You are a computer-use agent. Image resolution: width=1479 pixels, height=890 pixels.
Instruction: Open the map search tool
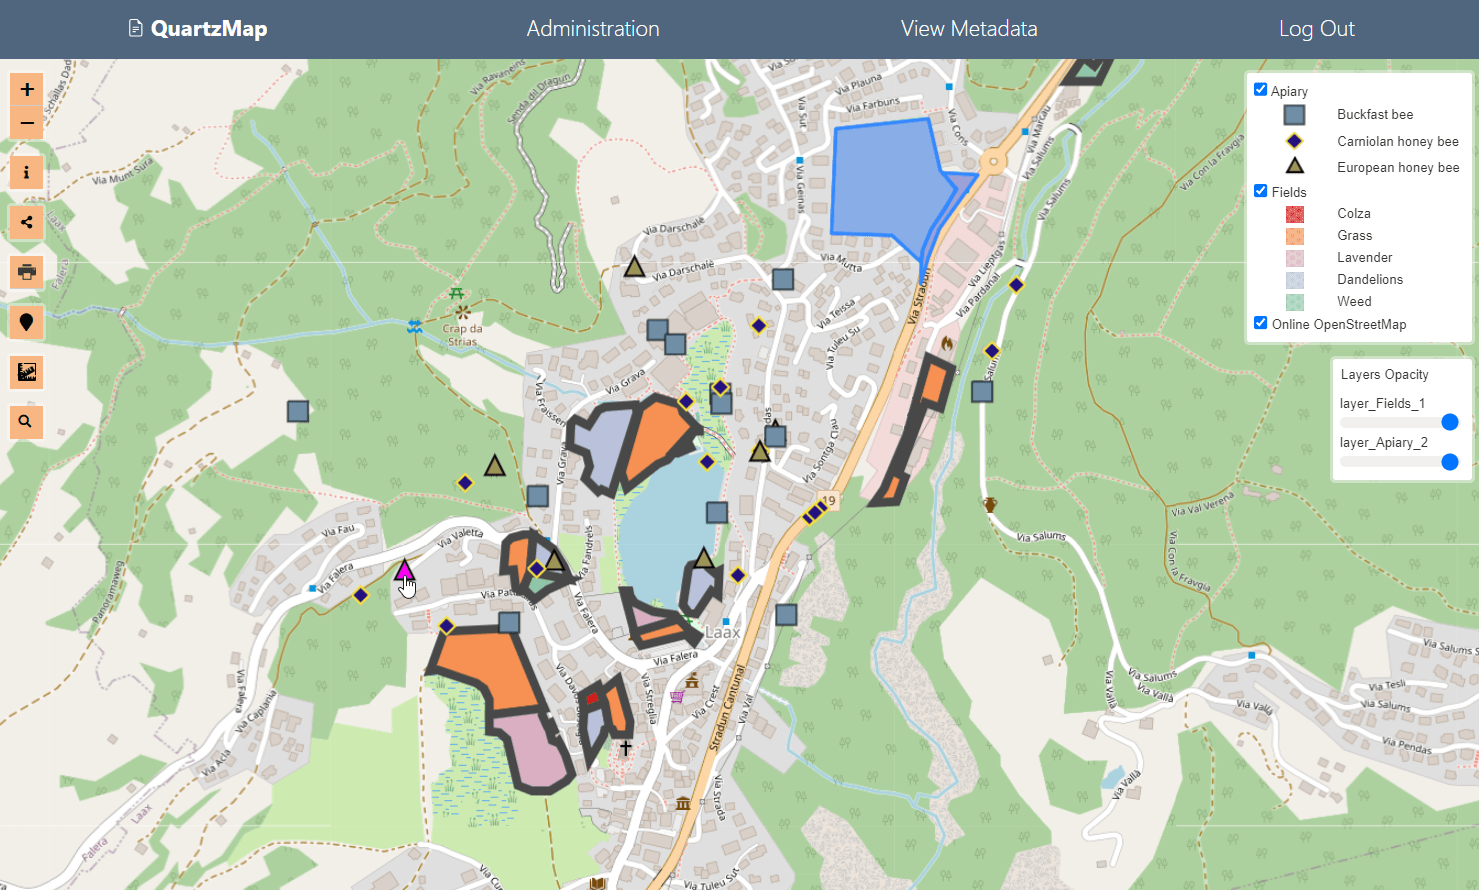point(27,422)
